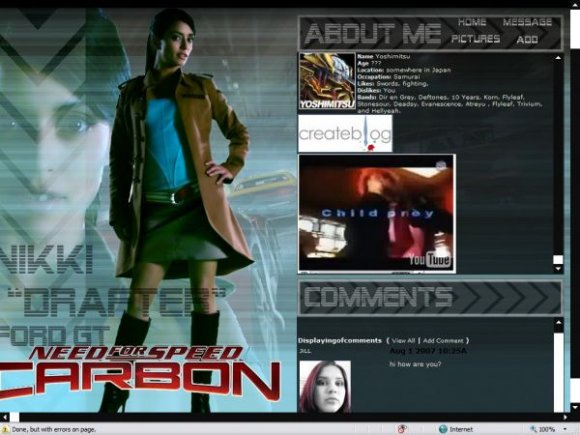Screen dimensions: 580x435
Task: Click the "Dislikes: You" profile line
Action: point(376,90)
